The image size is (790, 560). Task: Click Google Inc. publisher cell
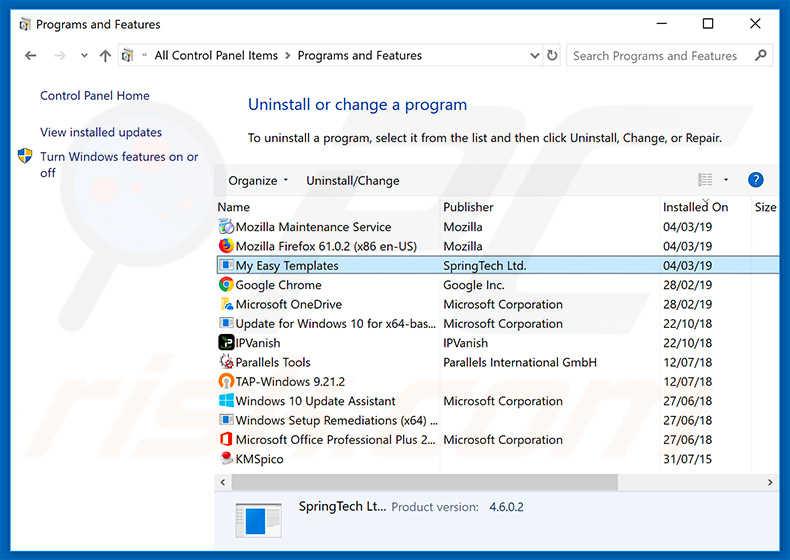[x=474, y=285]
